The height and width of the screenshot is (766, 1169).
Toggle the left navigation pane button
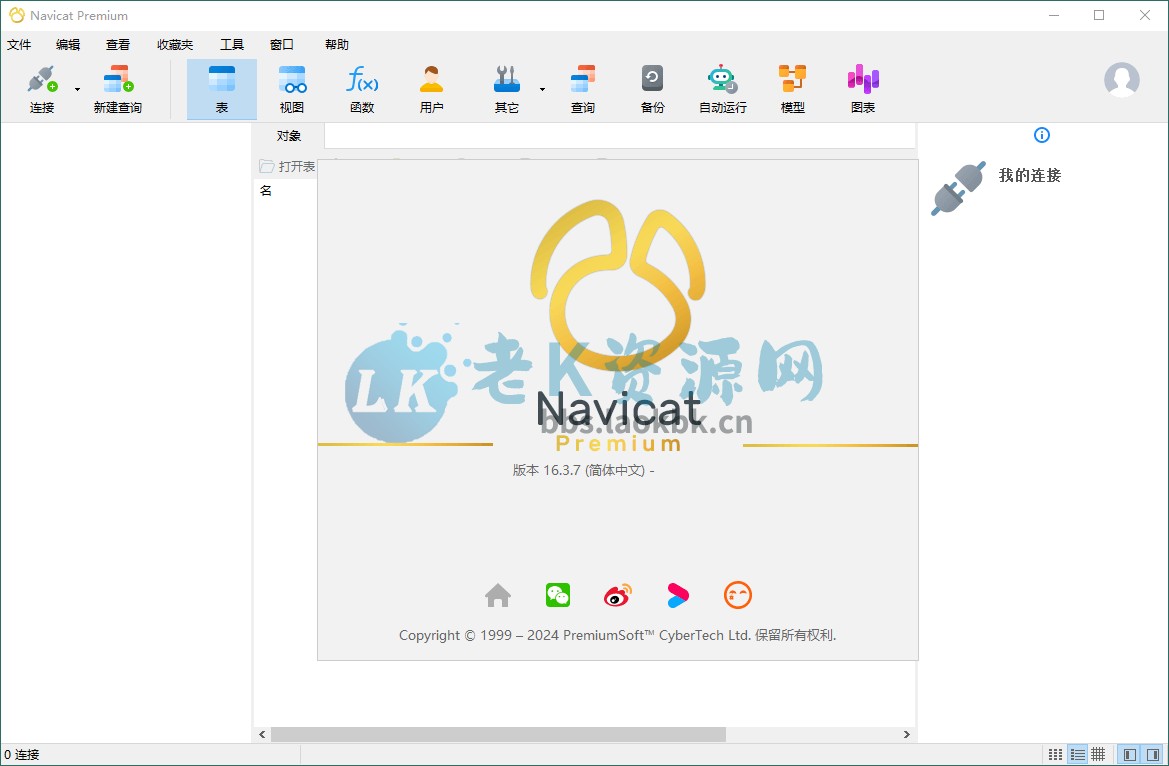point(1129,755)
